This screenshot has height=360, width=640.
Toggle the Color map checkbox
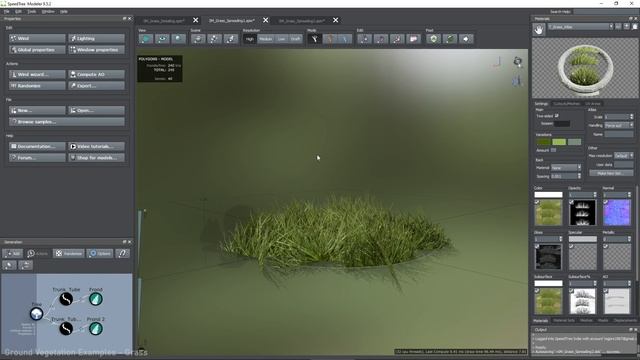pos(537,202)
